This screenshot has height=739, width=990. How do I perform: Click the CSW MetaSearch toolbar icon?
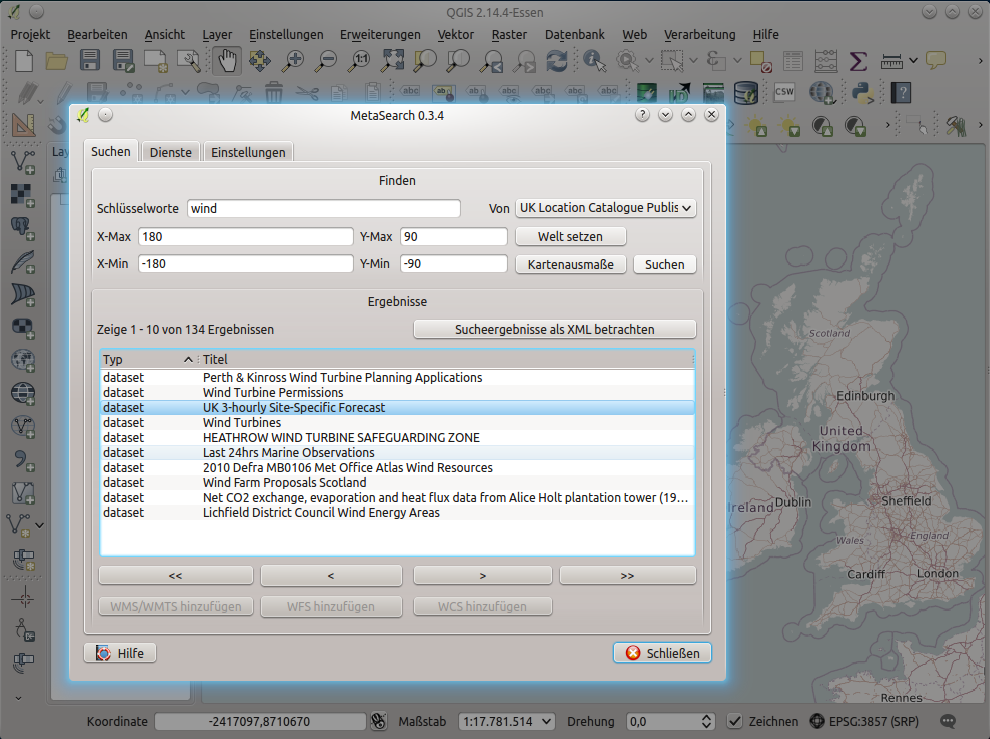(x=785, y=93)
